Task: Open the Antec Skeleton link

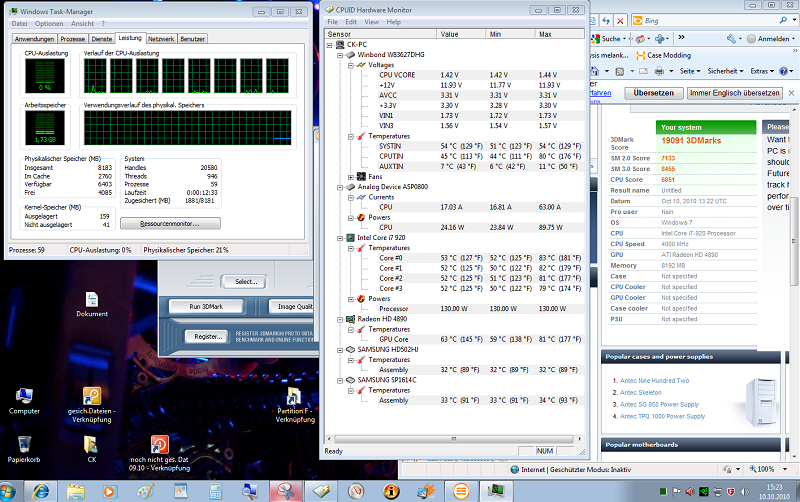Action: click(x=640, y=393)
